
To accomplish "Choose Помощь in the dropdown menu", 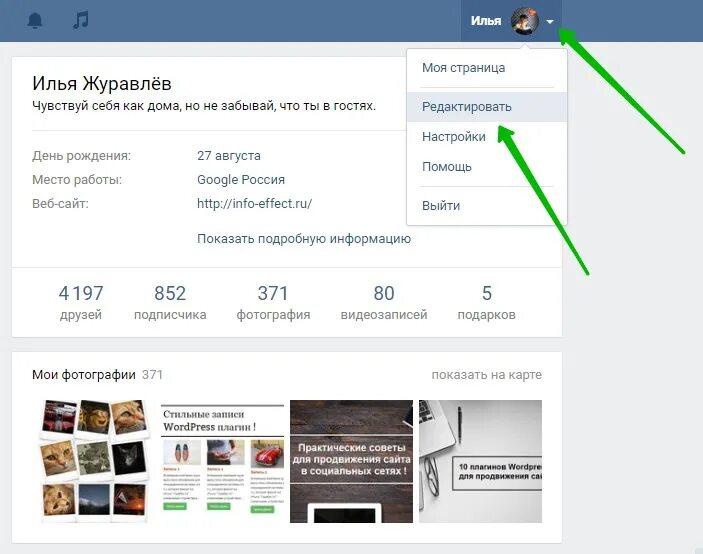I will click(447, 166).
